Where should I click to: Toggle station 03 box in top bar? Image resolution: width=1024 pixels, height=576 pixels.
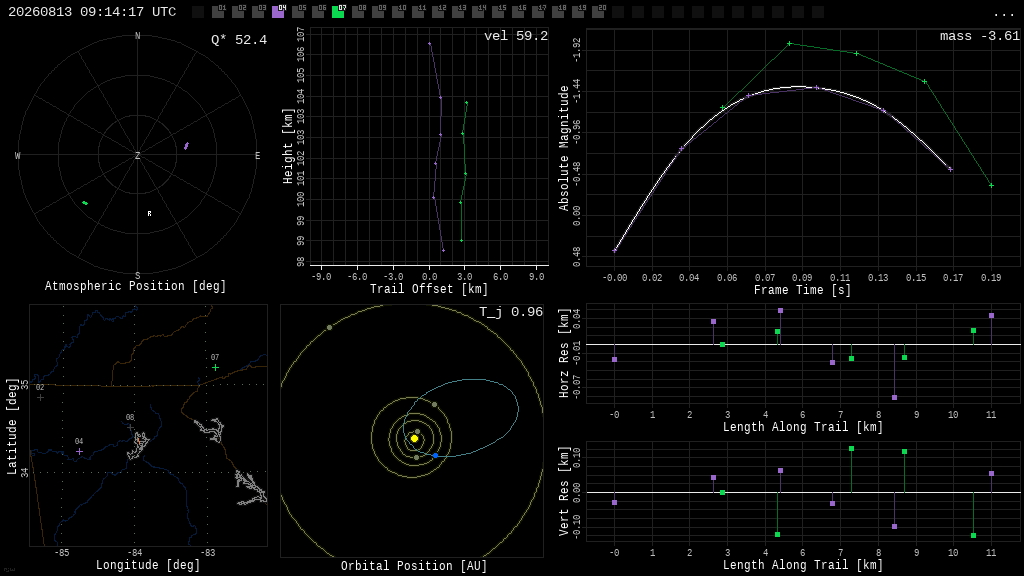[258, 12]
